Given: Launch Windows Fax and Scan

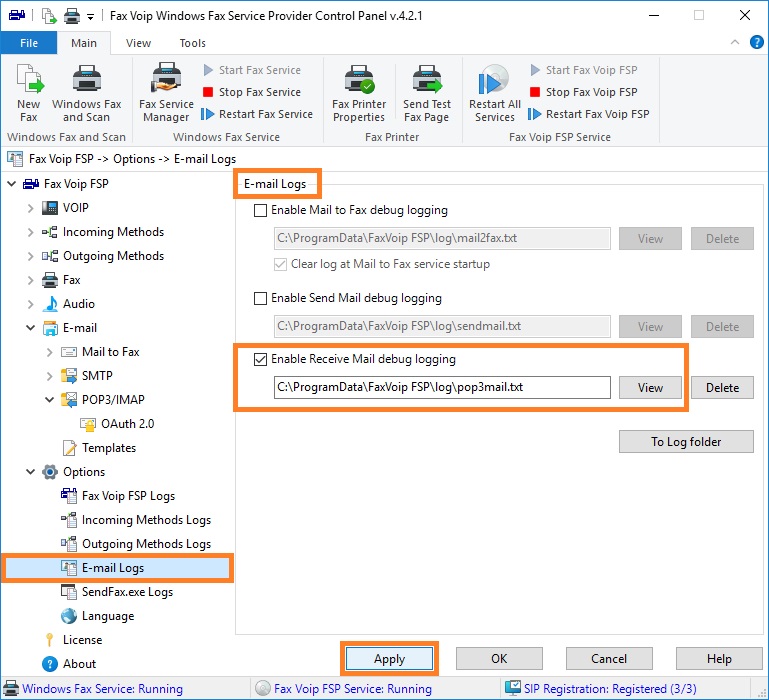Looking at the screenshot, I should pos(86,93).
